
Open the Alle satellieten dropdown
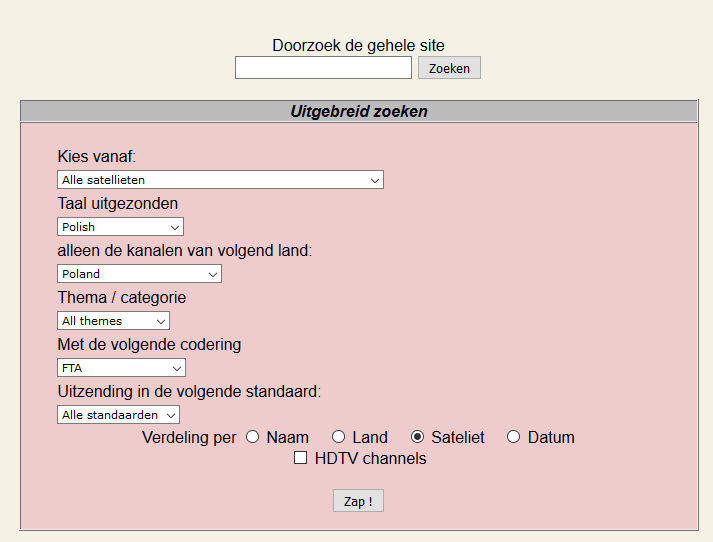pos(221,180)
